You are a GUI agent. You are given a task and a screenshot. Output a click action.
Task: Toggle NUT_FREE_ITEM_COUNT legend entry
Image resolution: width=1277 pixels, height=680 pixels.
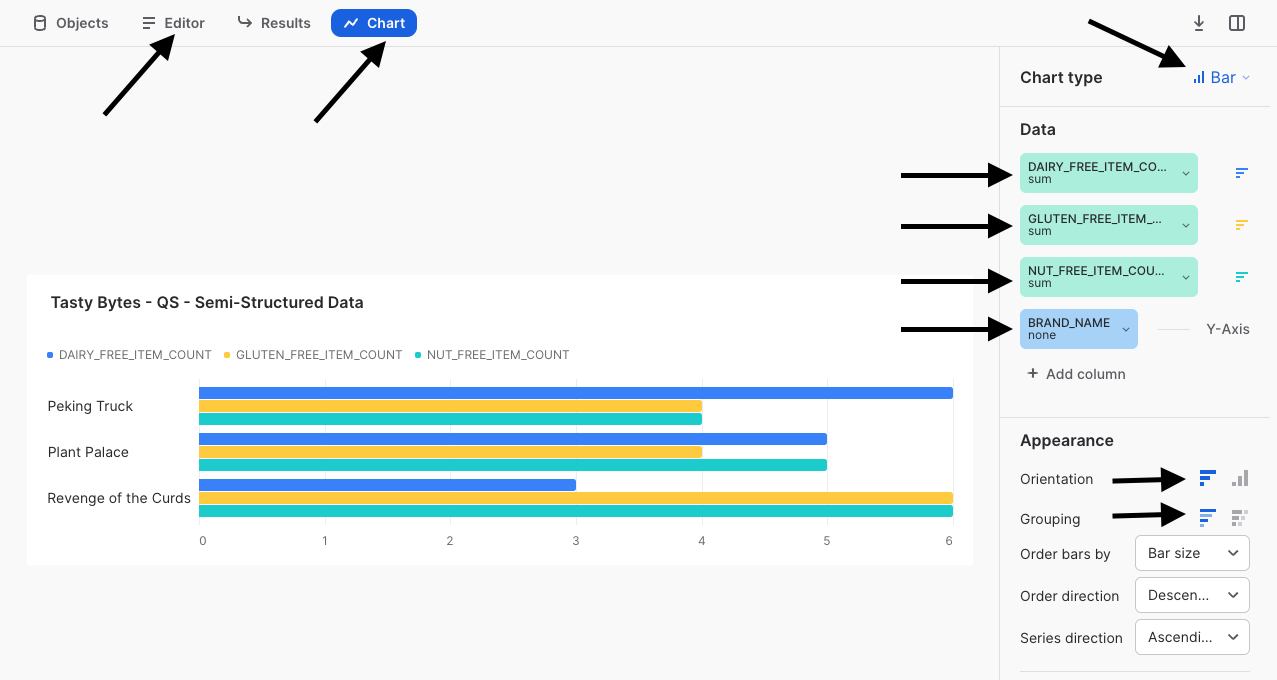click(x=492, y=354)
